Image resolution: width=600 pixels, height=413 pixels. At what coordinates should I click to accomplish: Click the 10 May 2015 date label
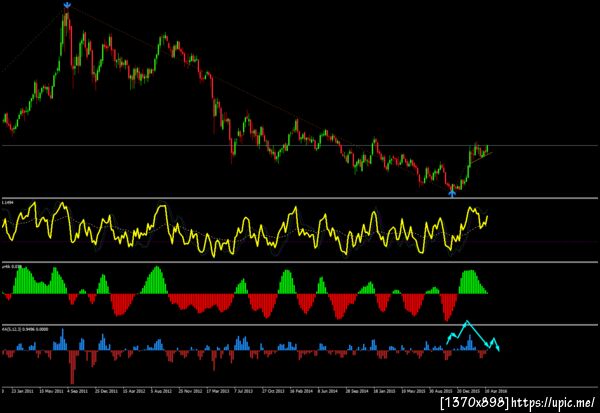[413, 391]
